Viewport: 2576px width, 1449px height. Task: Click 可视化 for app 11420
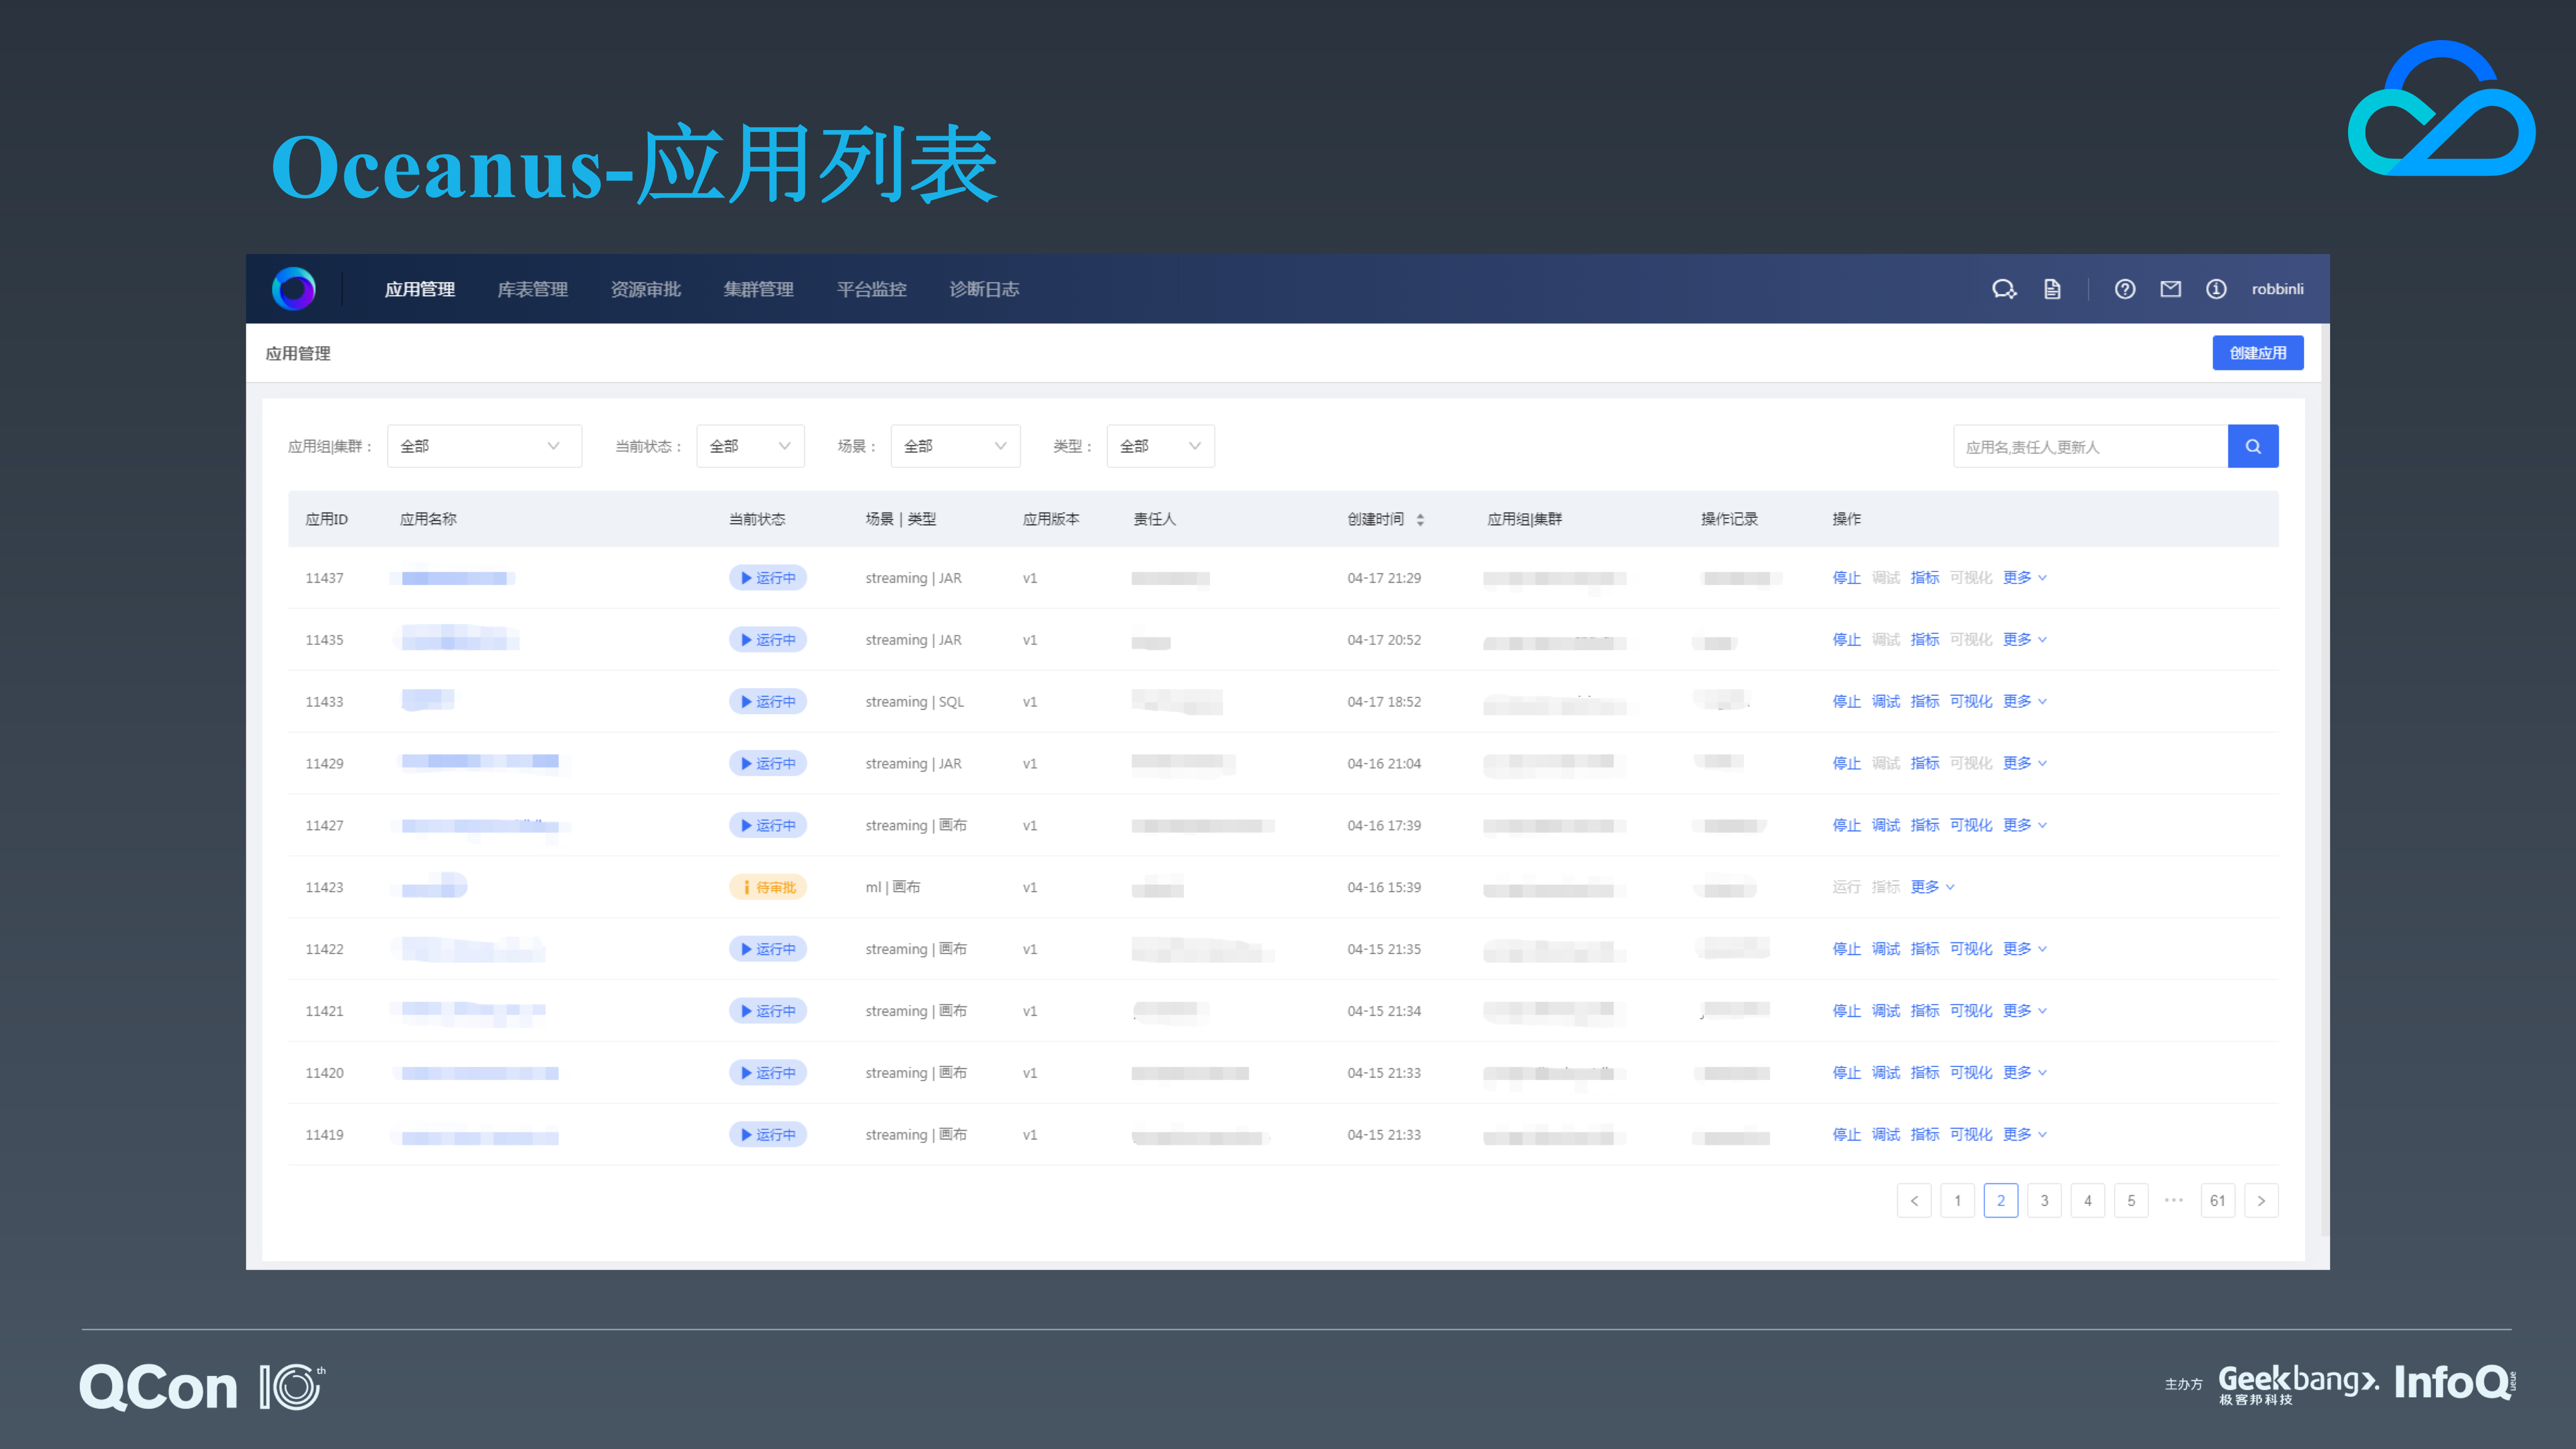tap(1971, 1073)
